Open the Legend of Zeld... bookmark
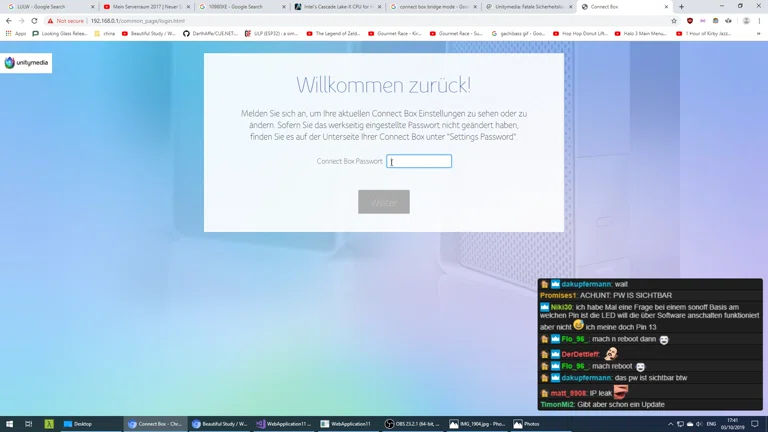This screenshot has height=432, width=768. pos(334,33)
